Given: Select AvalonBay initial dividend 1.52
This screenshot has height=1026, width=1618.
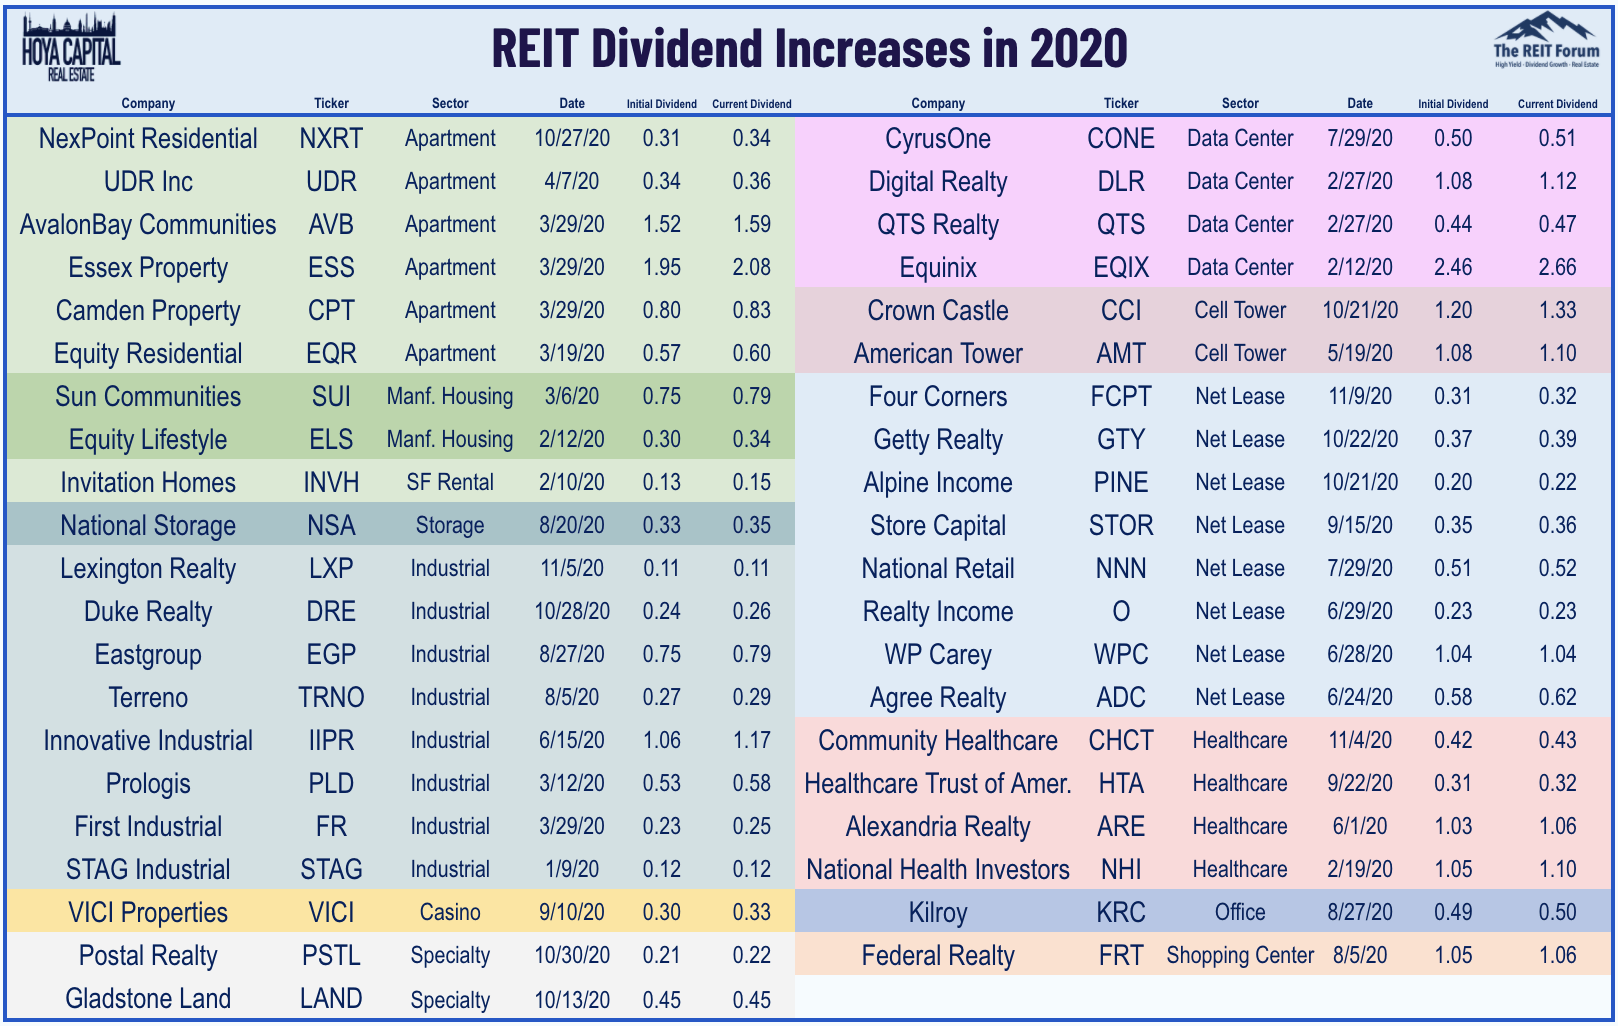Looking at the screenshot, I should (662, 225).
